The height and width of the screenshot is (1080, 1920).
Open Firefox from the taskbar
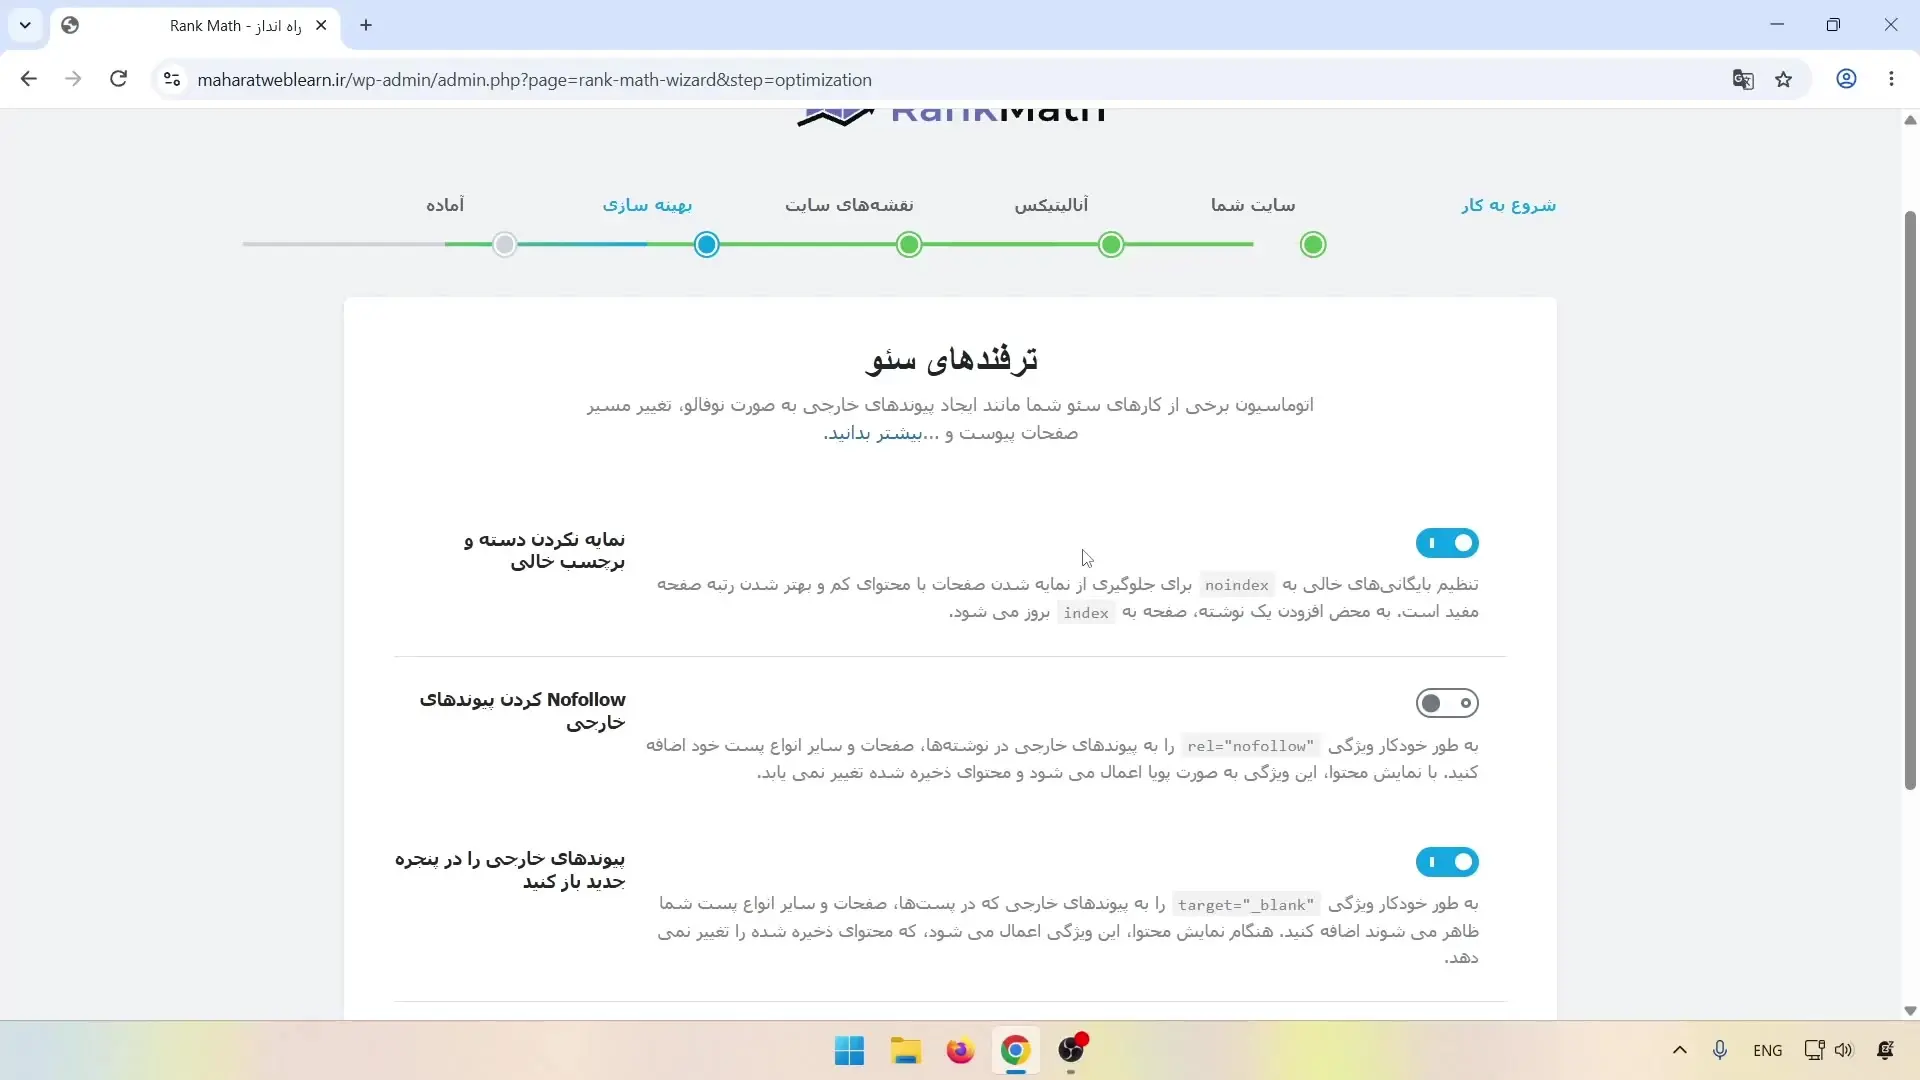tap(960, 1051)
